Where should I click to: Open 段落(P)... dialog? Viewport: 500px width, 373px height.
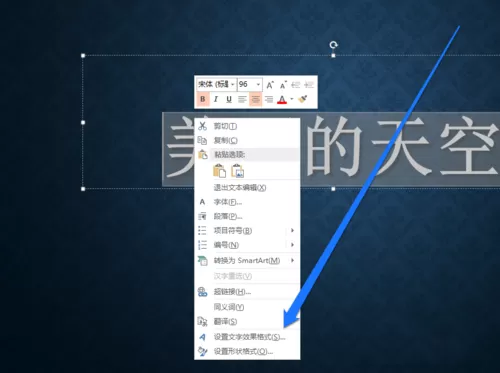click(247, 216)
